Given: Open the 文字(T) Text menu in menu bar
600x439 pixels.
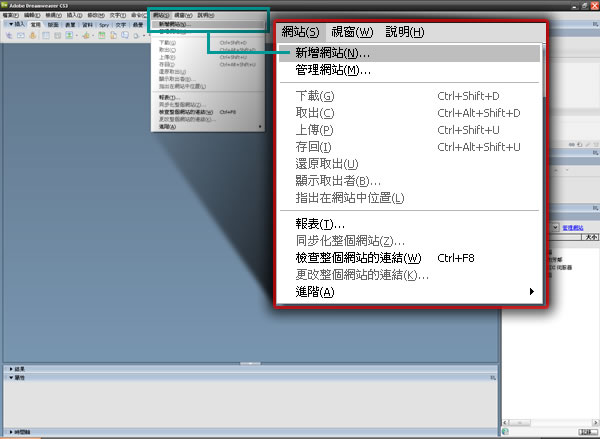Looking at the screenshot, I should click(118, 15).
